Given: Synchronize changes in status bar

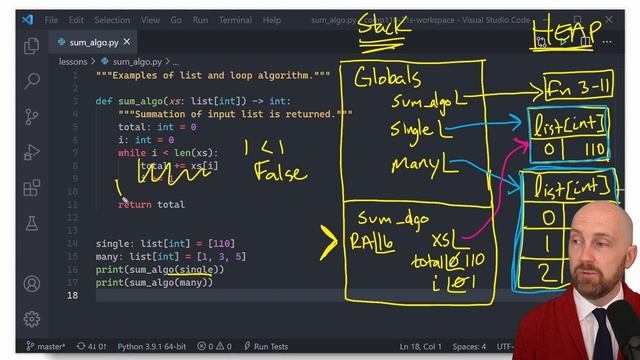Looking at the screenshot, I should (91, 347).
